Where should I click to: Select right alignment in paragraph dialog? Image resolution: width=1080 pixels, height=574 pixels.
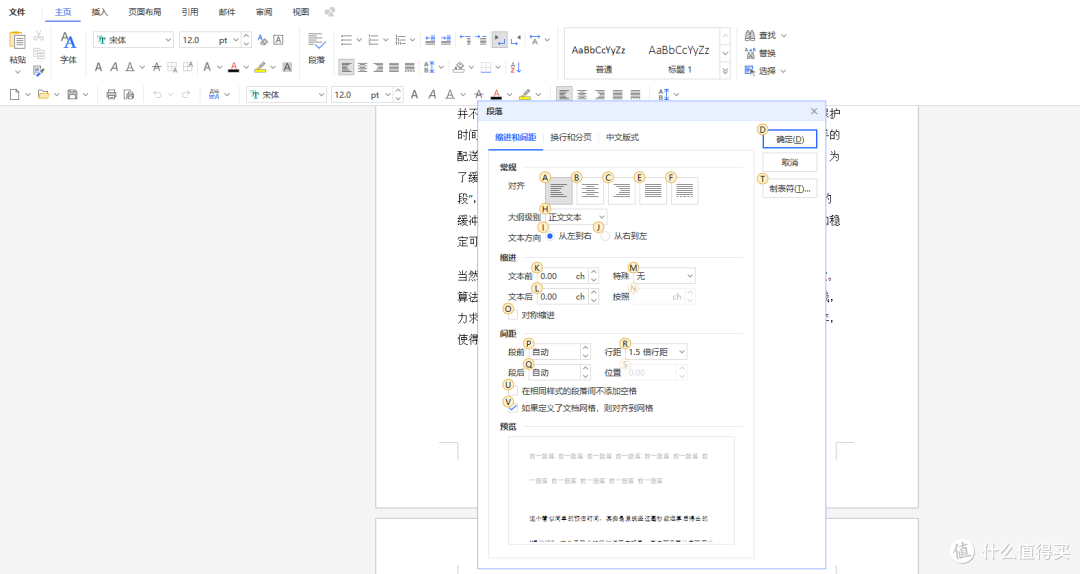[x=621, y=191]
